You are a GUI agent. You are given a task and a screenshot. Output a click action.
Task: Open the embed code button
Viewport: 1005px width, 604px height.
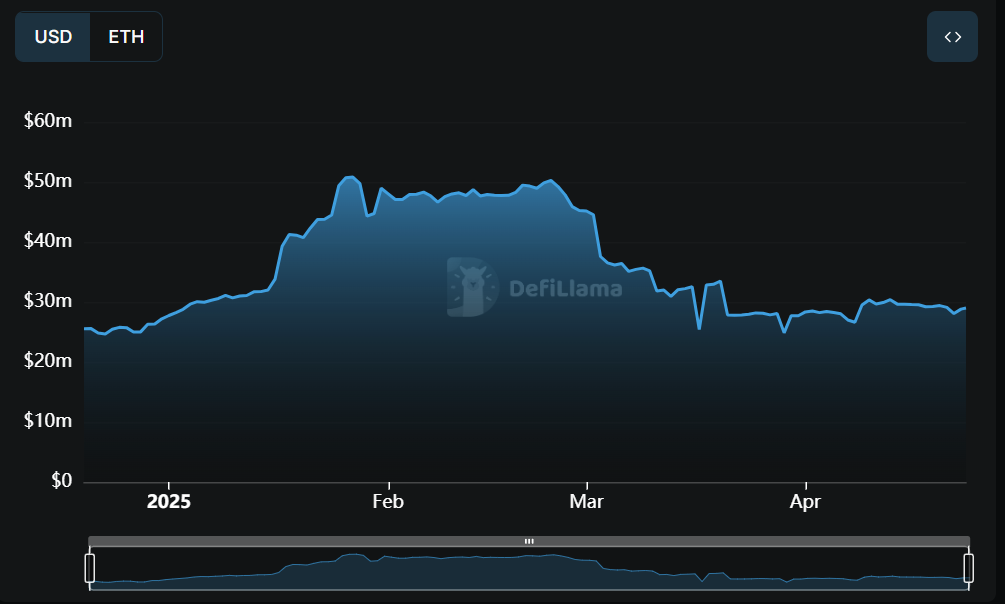[952, 37]
